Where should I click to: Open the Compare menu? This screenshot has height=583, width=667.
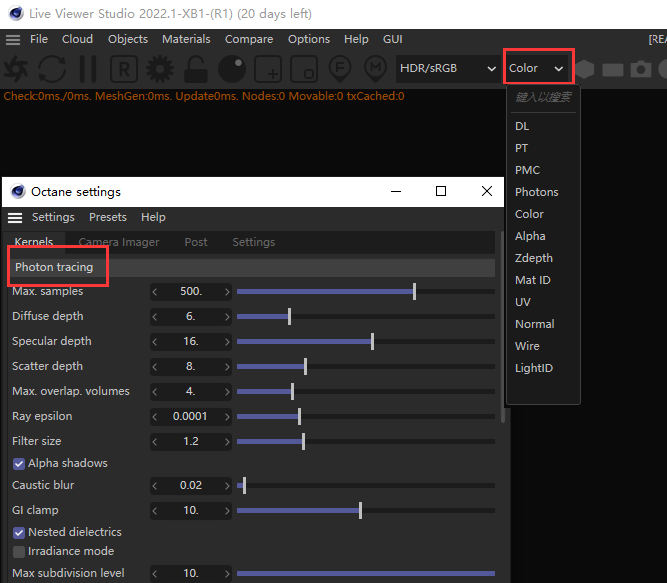(x=249, y=39)
